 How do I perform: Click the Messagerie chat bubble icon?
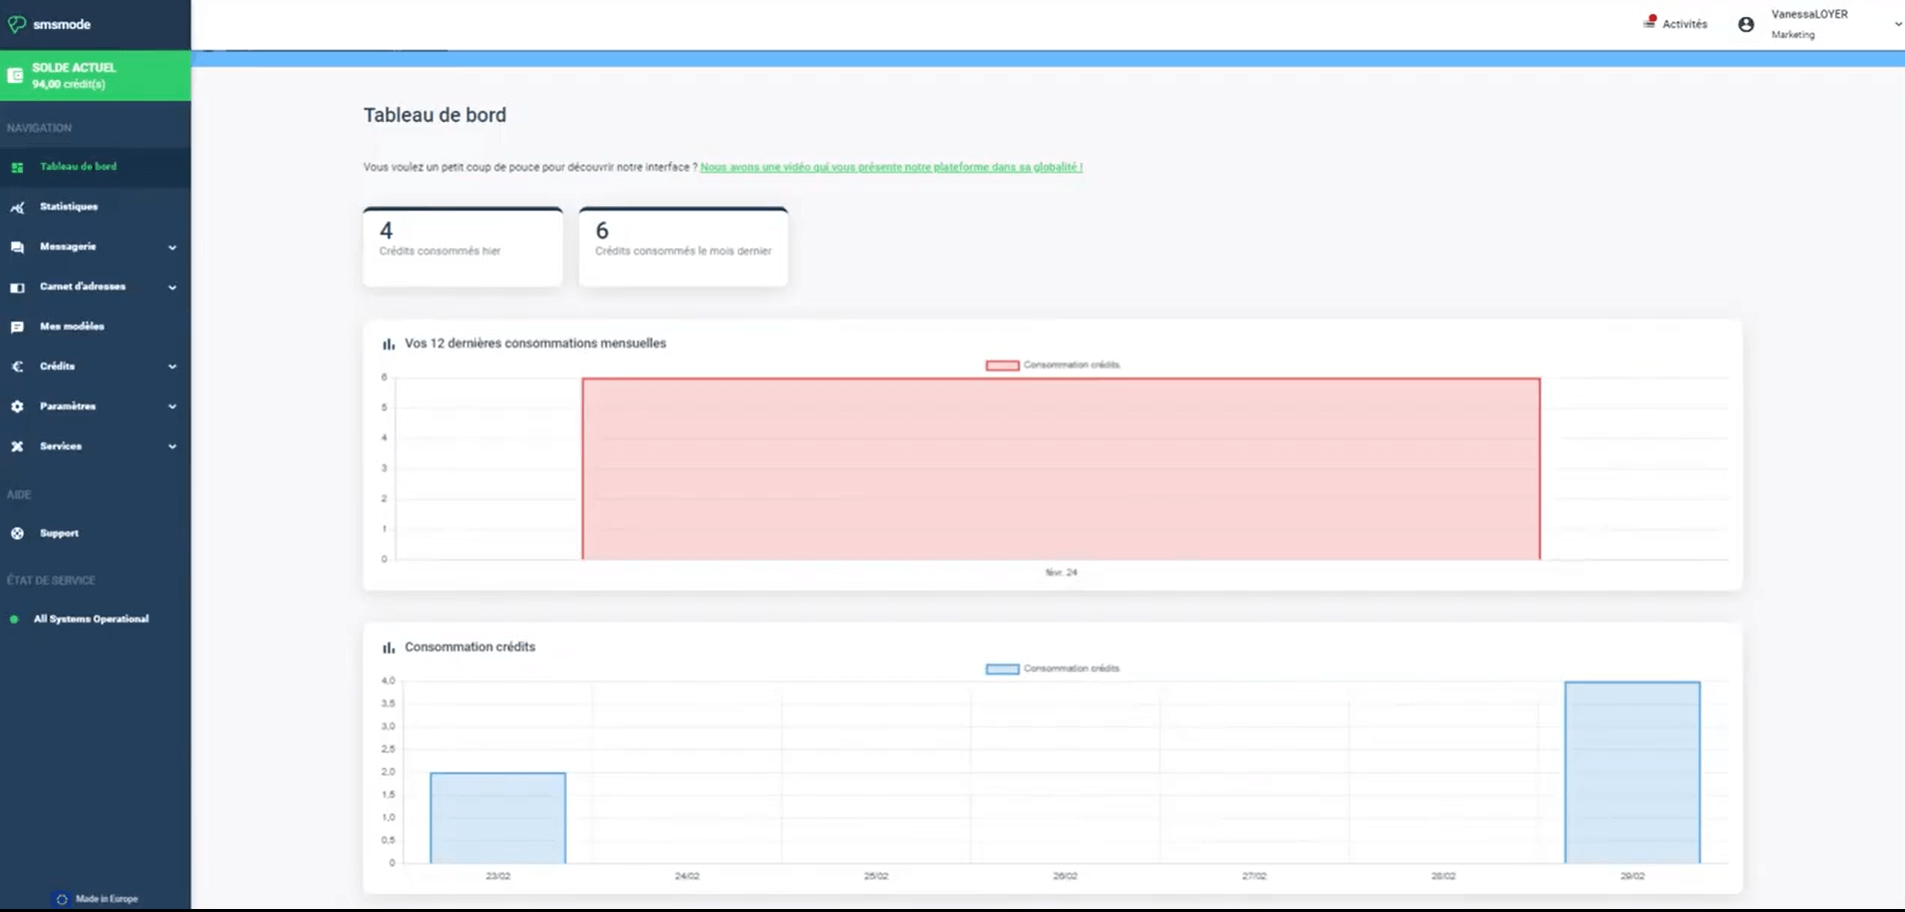click(17, 247)
